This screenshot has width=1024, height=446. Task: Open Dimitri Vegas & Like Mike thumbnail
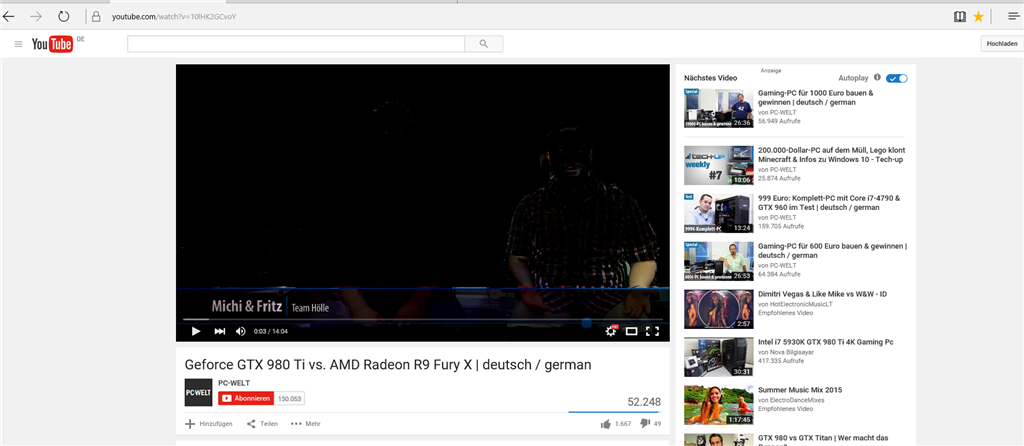(x=718, y=310)
